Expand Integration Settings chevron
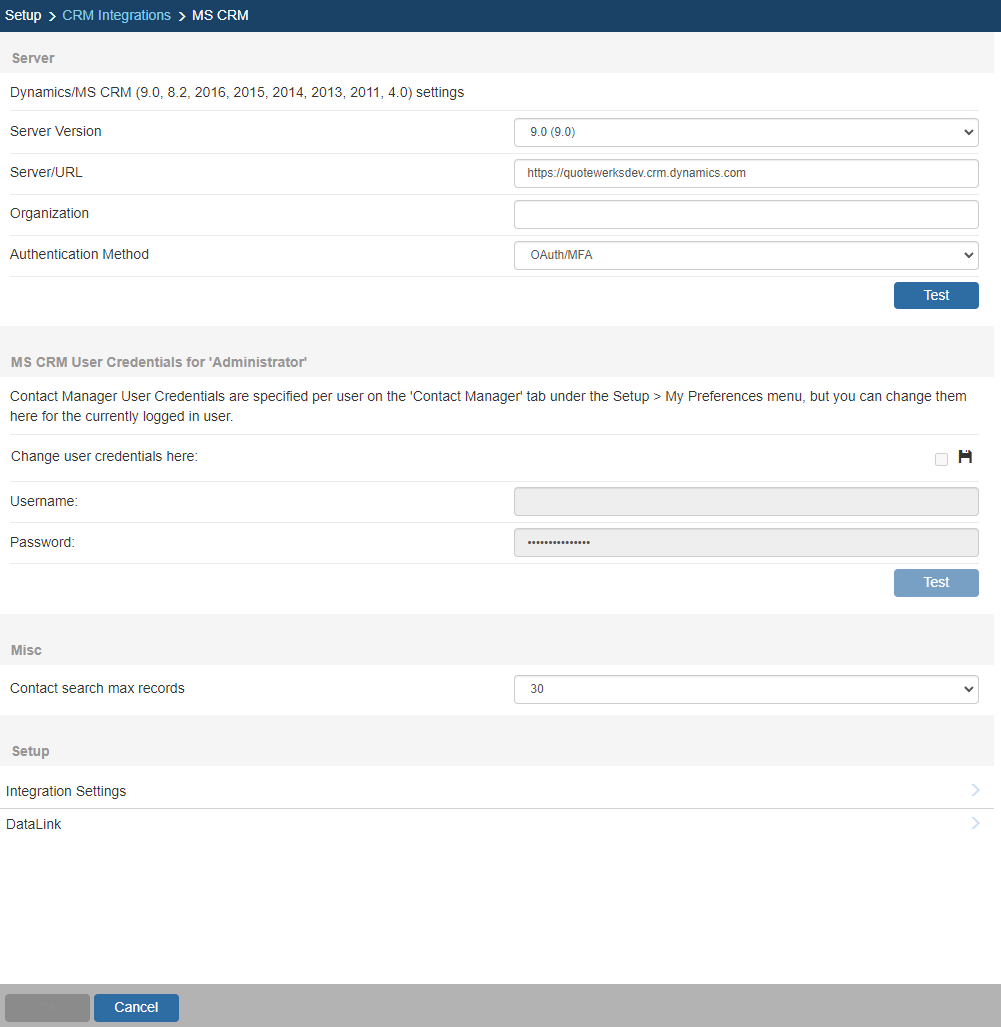Viewport: 1001px width, 1027px height. pyautogui.click(x=975, y=791)
